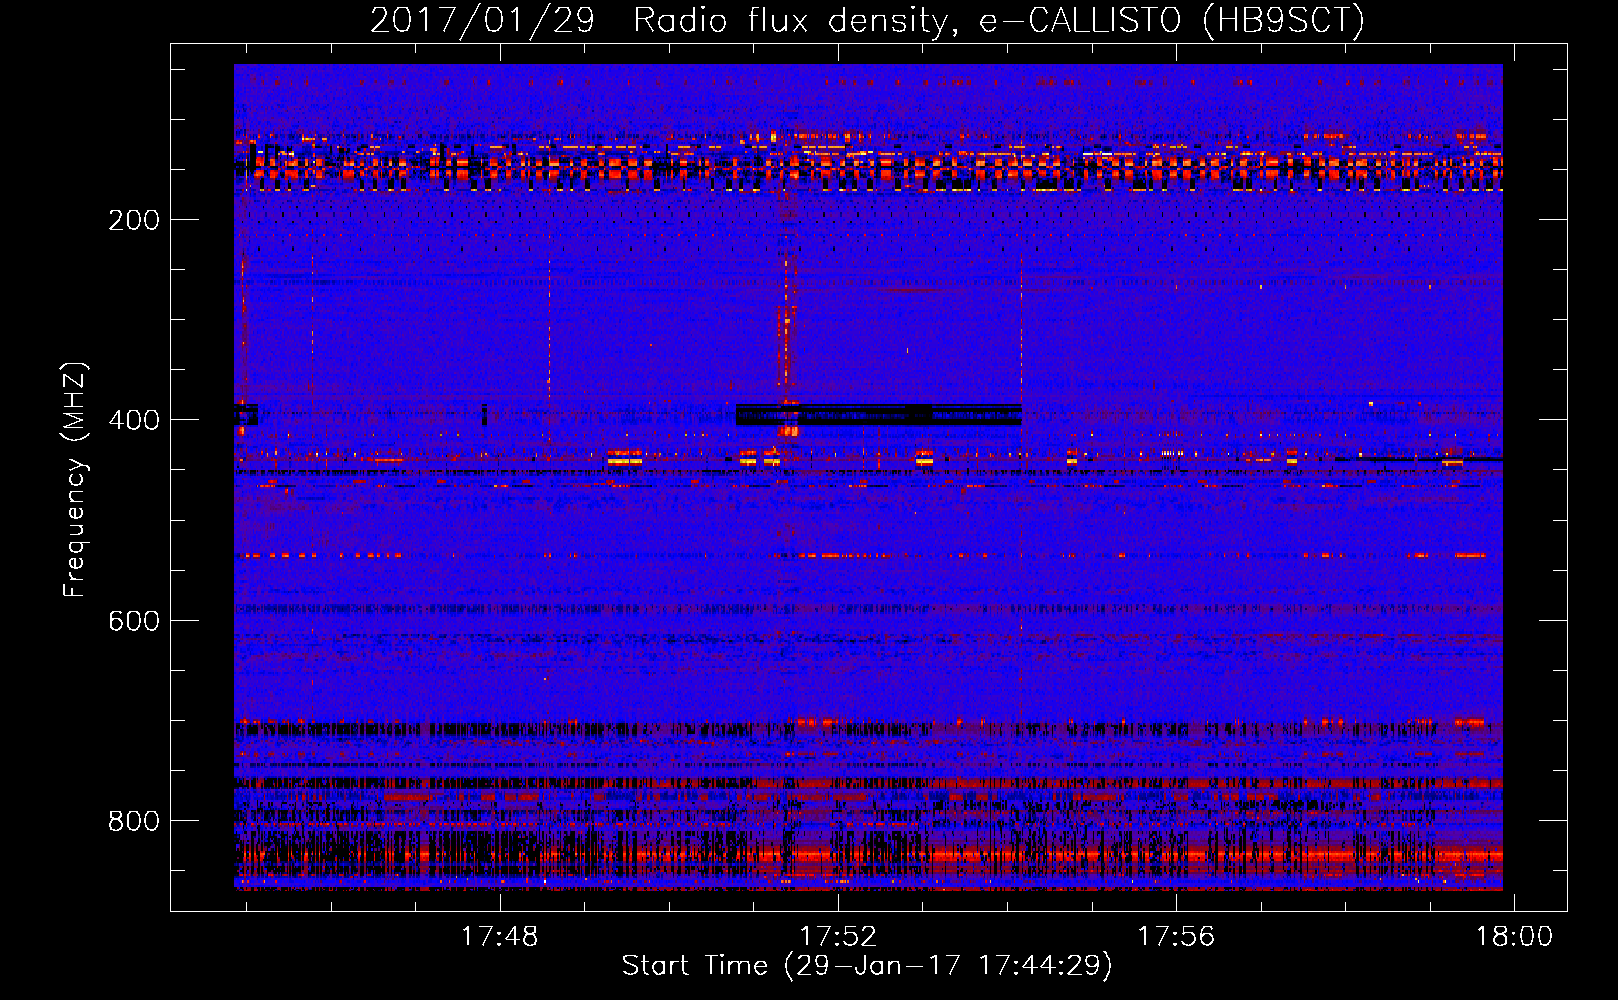The height and width of the screenshot is (1000, 1618).
Task: Click the '600' frequency tick label
Action: (x=134, y=621)
